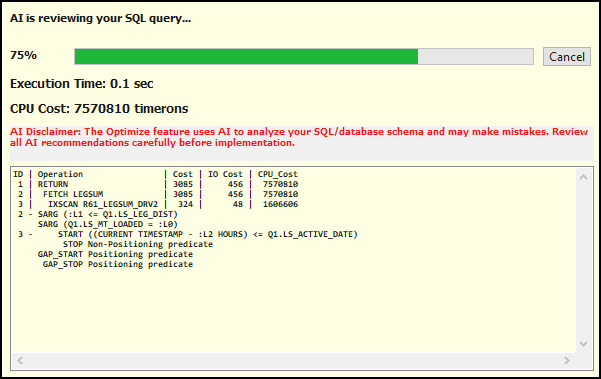Click the 'Operation' column header
Image resolution: width=601 pixels, height=379 pixels.
pyautogui.click(x=60, y=174)
